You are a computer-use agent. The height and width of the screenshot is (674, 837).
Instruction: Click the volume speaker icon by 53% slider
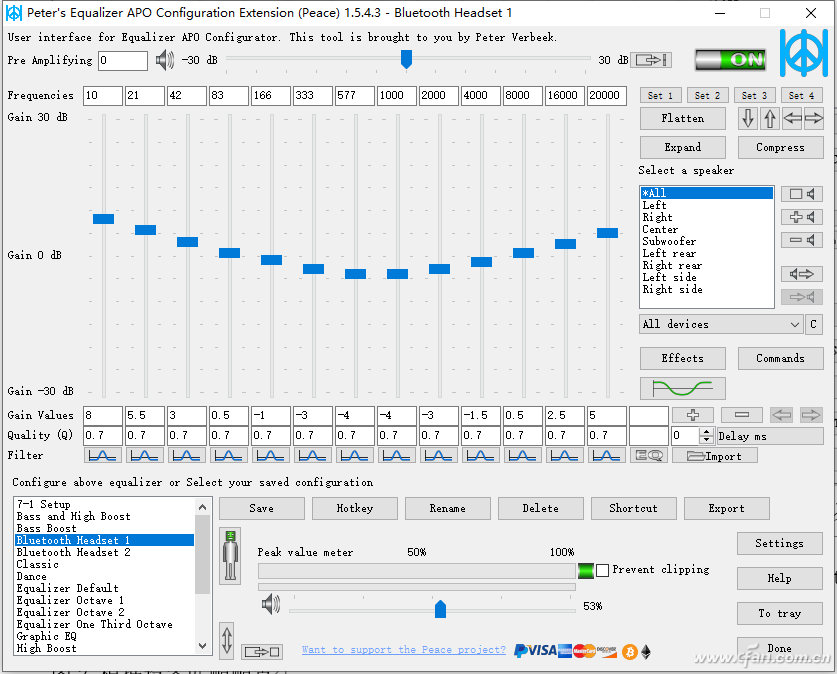click(x=271, y=604)
